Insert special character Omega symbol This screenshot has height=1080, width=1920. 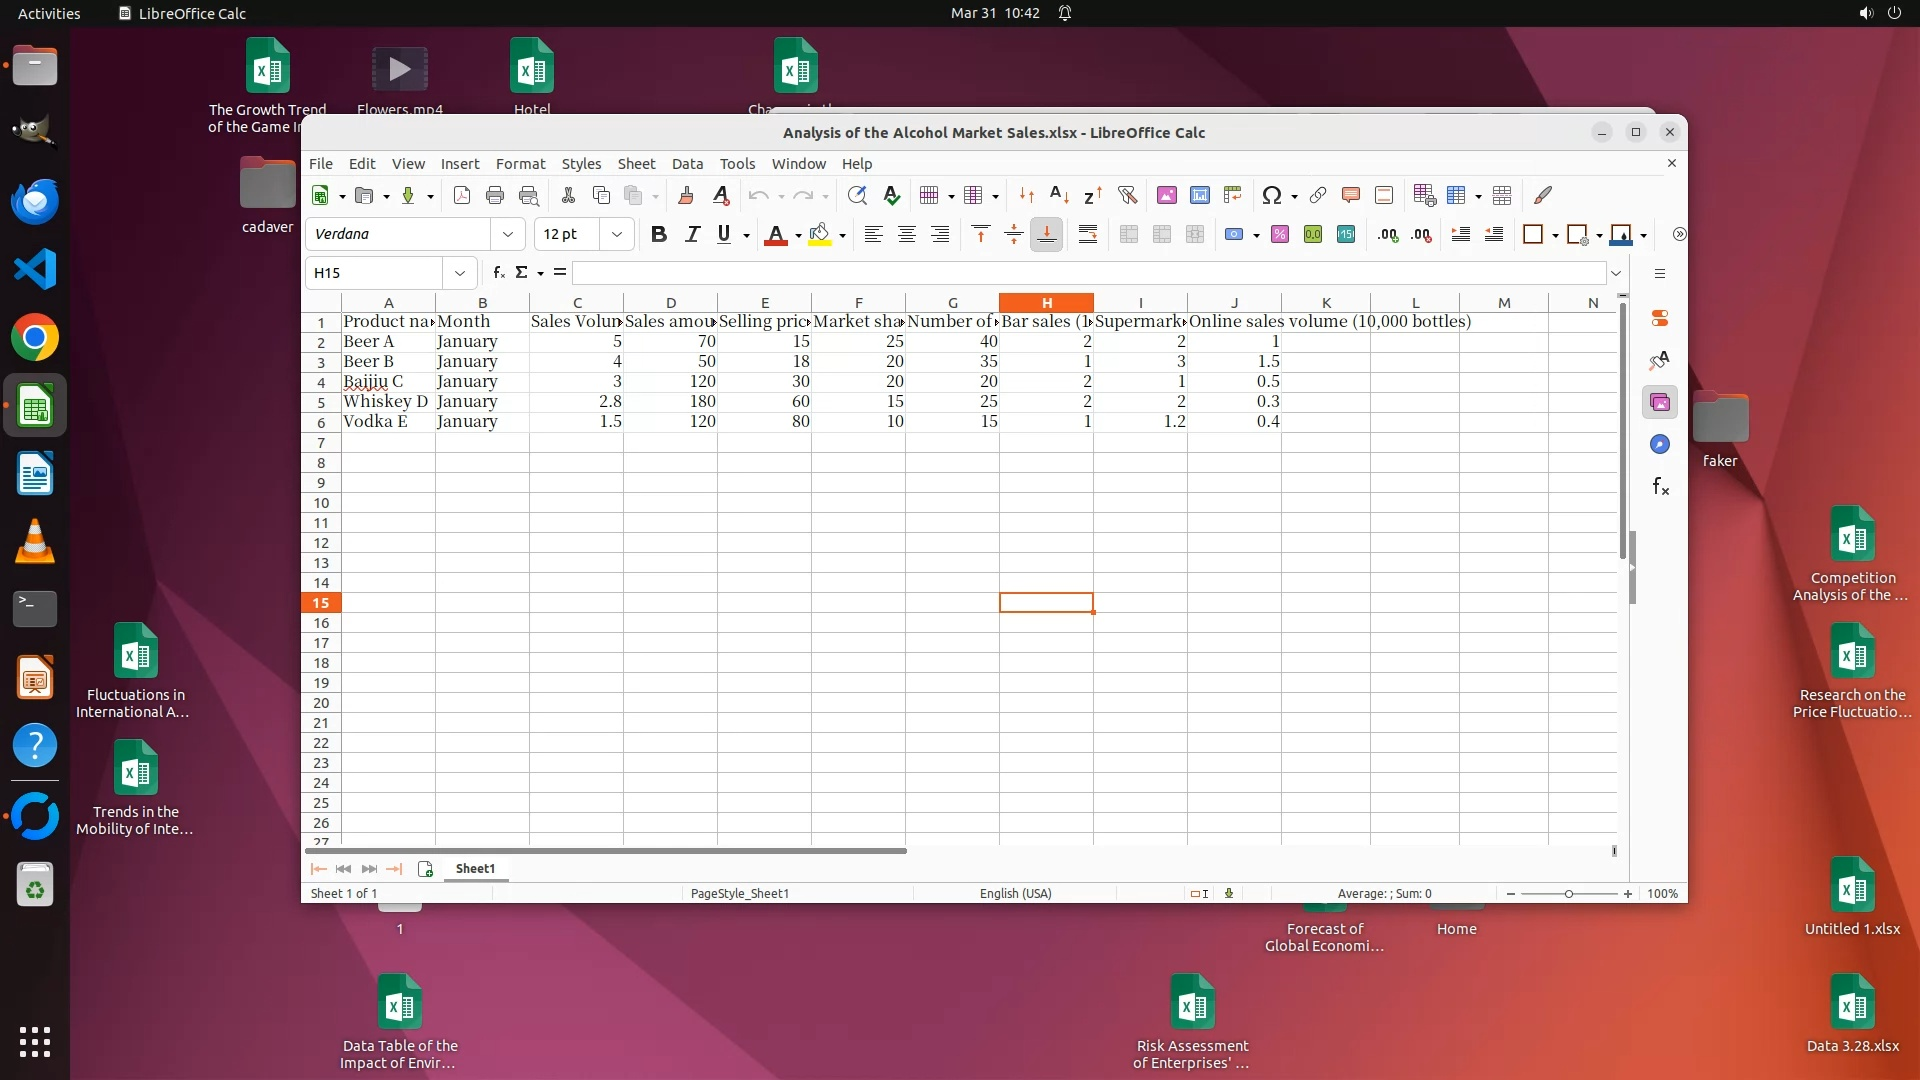click(x=1271, y=195)
